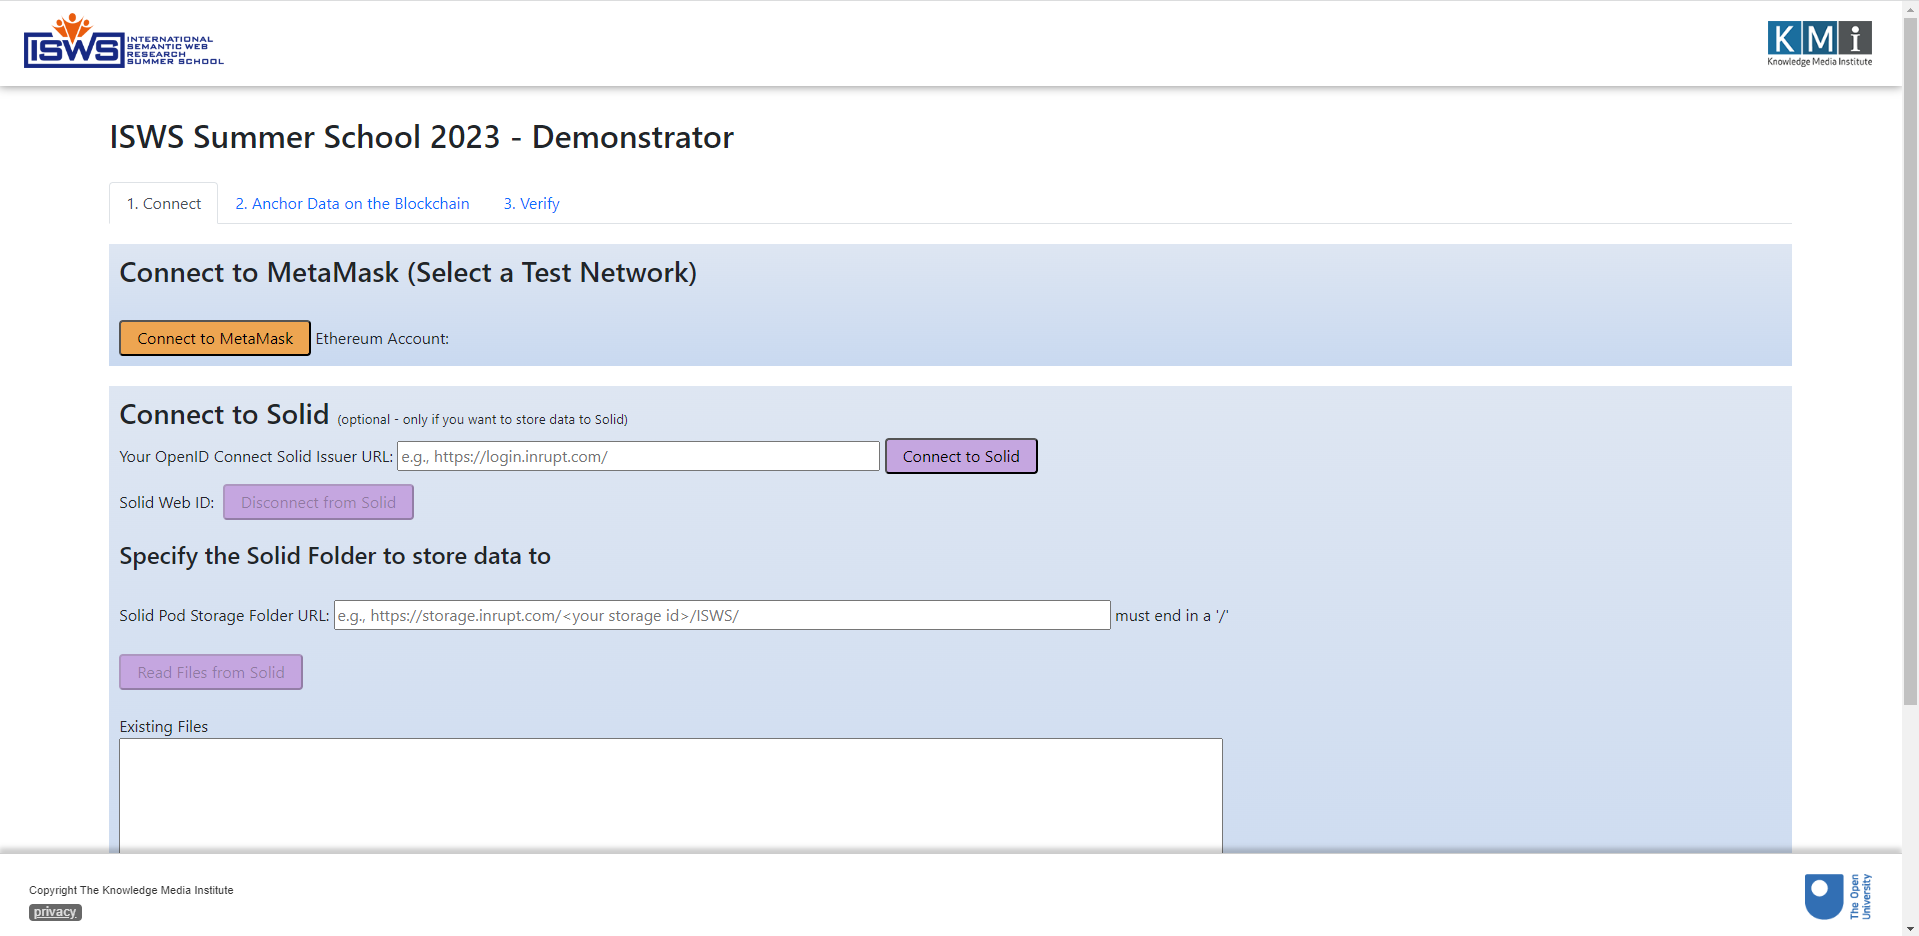This screenshot has height=936, width=1919.
Task: Click inside the Existing Files text area
Action: pyautogui.click(x=671, y=796)
